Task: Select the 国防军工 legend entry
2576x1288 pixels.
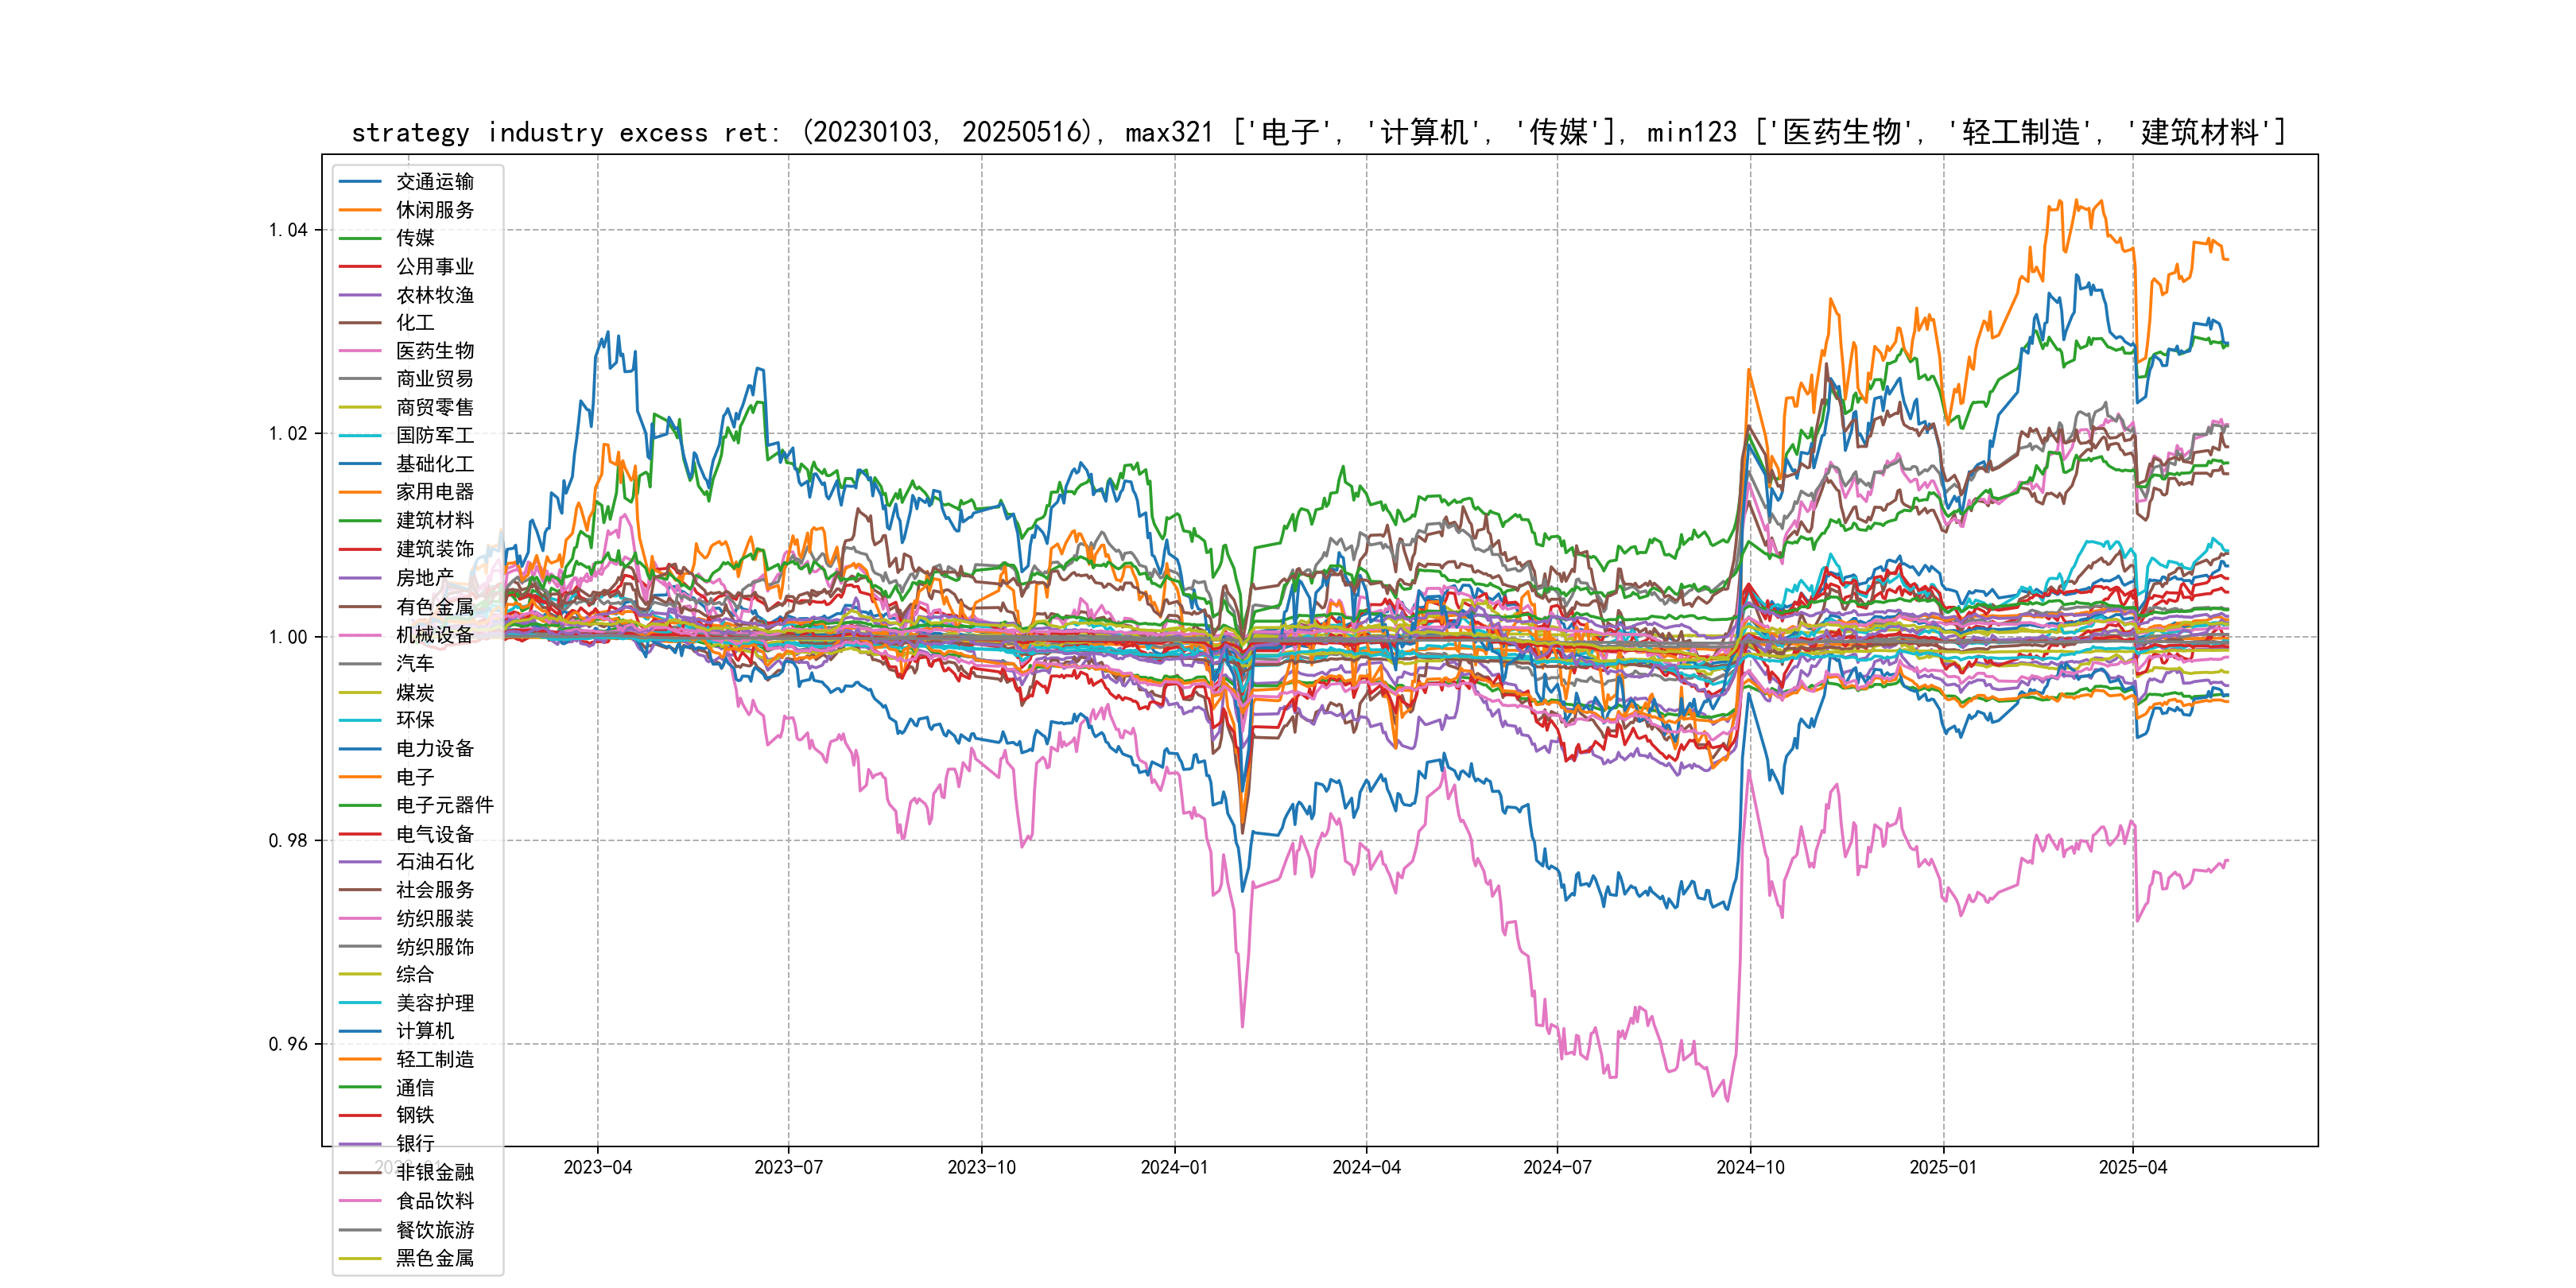Action: tap(434, 435)
